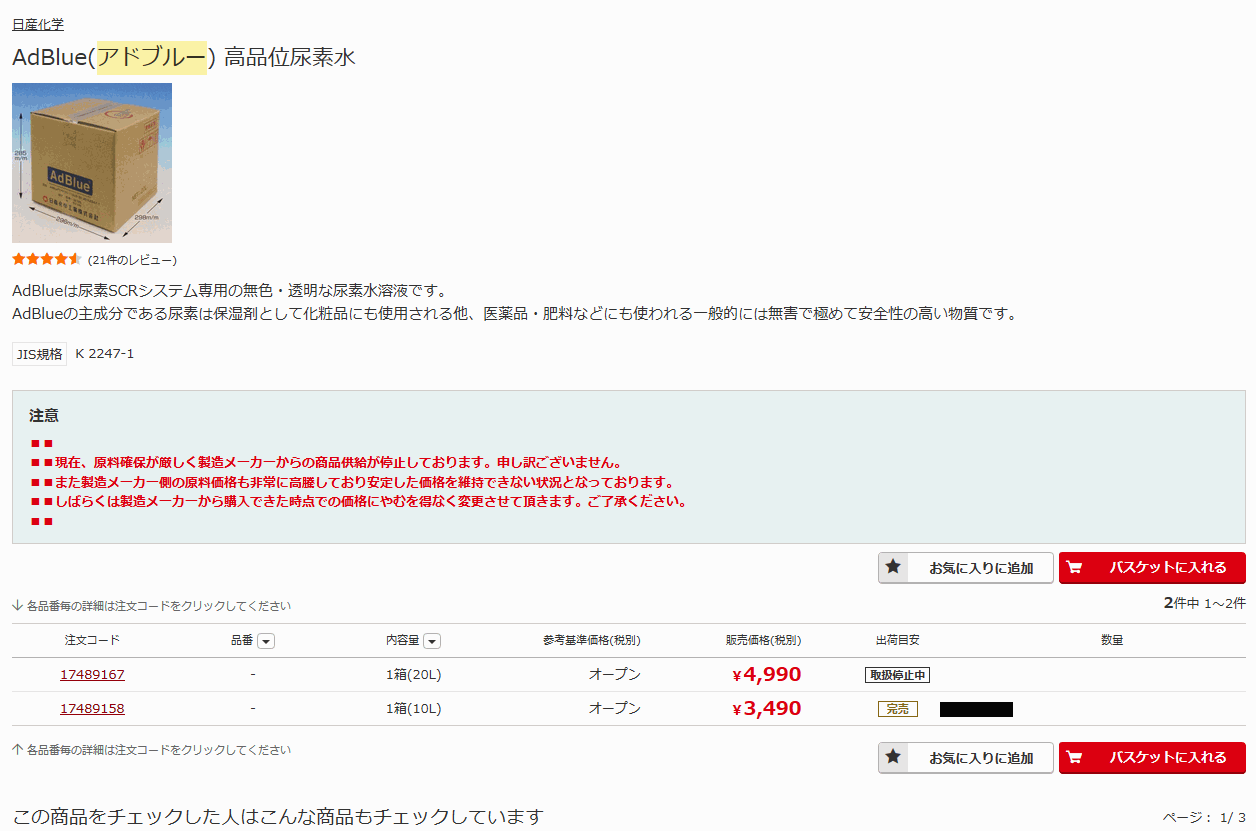Click the lower お気に入りに追加 button
Viewport: 1256px width, 831px height.
[966, 758]
